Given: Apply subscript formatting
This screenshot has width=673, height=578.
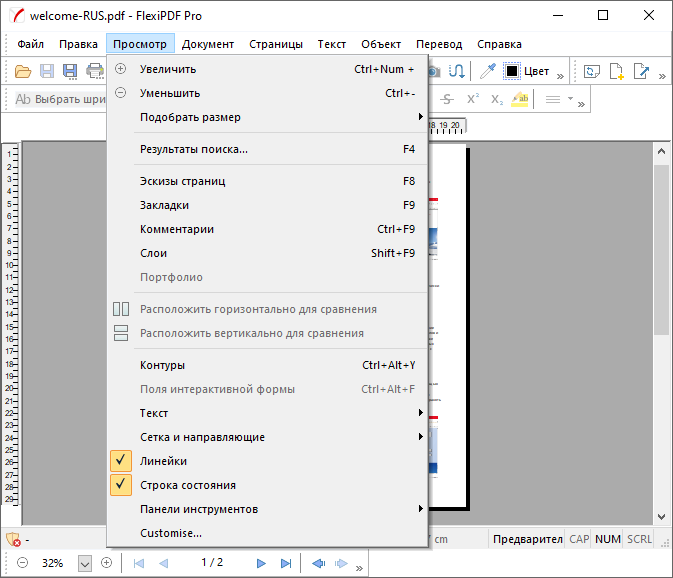Looking at the screenshot, I should [x=497, y=99].
